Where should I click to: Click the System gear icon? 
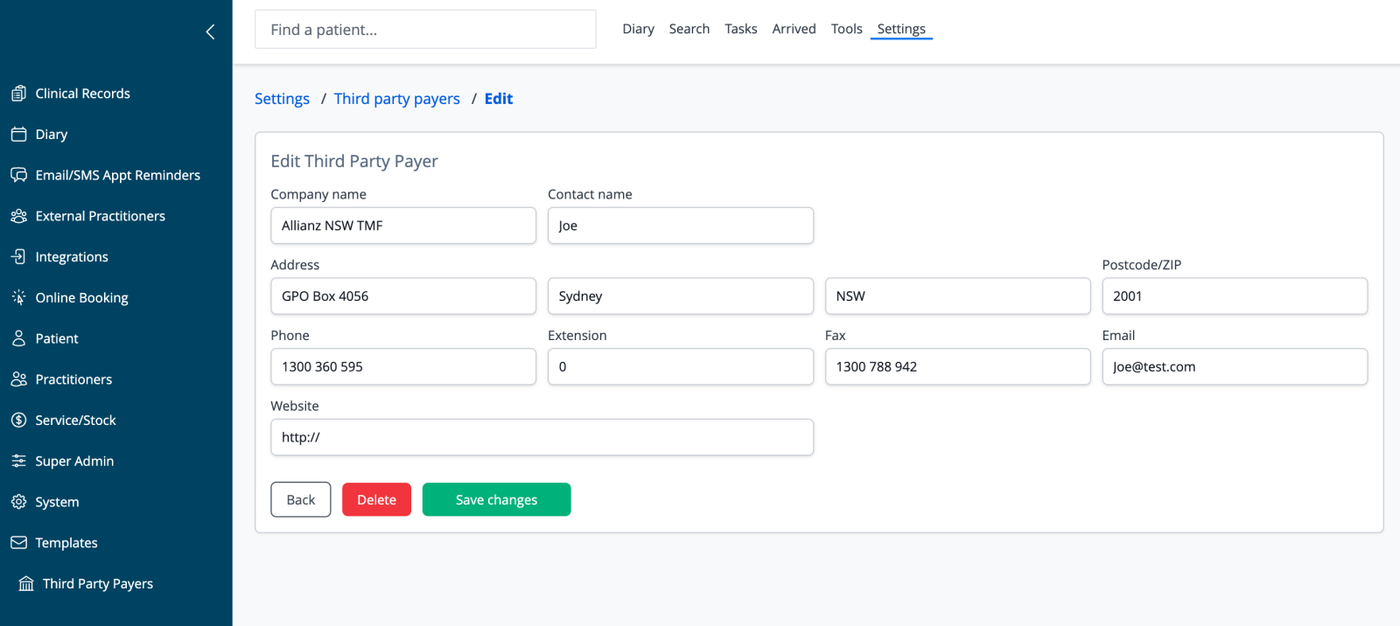pyautogui.click(x=18, y=502)
